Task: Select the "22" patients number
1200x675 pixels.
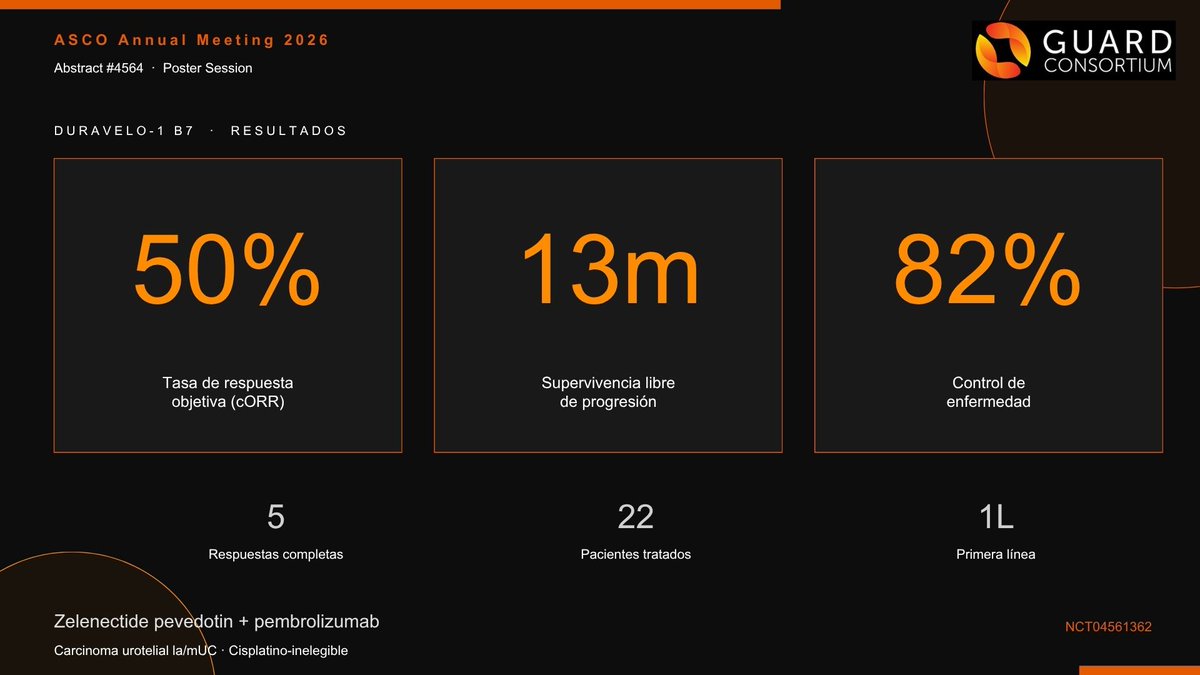Action: (636, 517)
